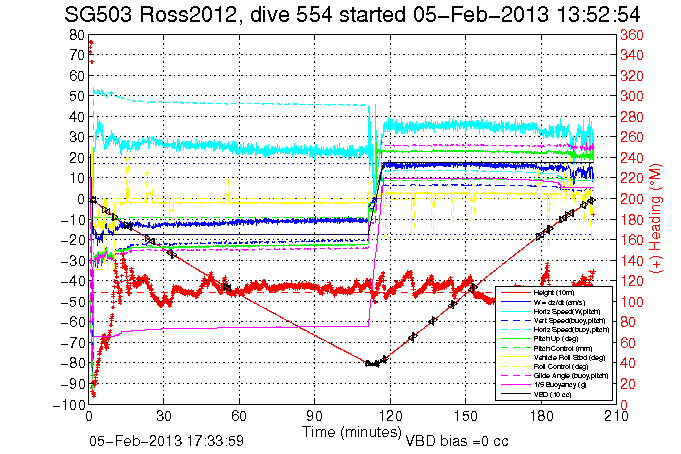
Task: Click black line sample beside VBD legend label
Action: point(516,394)
